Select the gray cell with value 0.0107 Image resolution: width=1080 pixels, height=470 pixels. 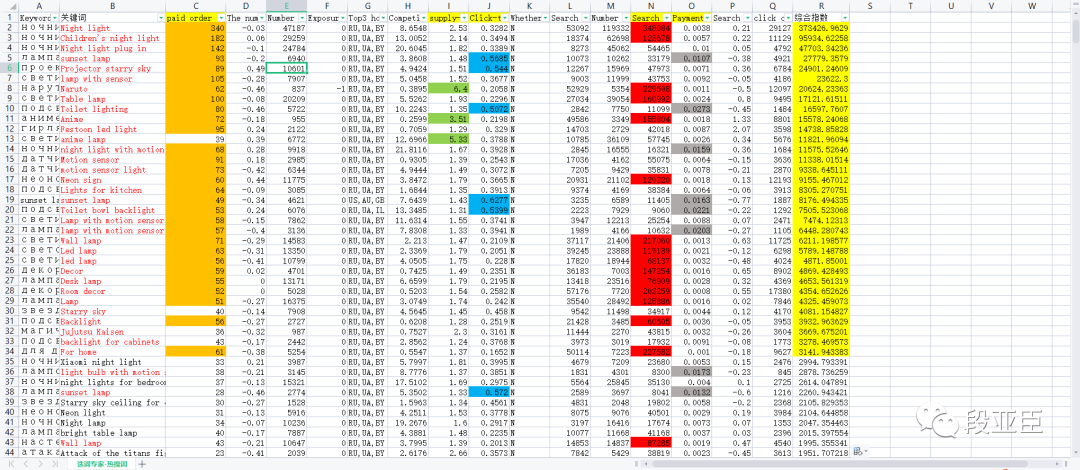pyautogui.click(x=692, y=59)
